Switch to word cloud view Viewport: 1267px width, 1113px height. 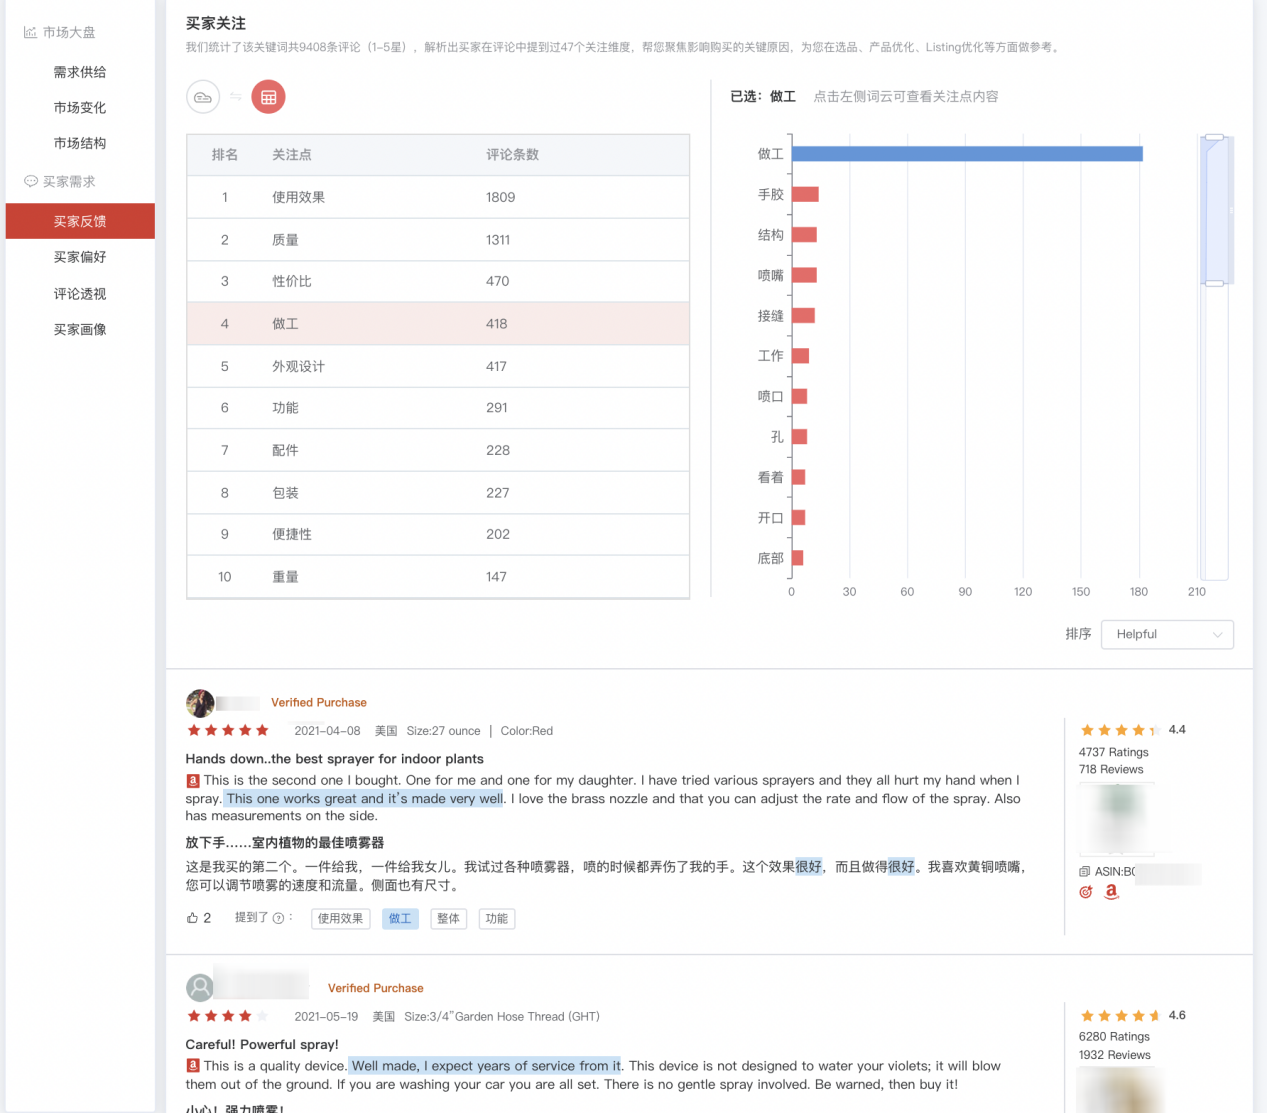point(203,97)
